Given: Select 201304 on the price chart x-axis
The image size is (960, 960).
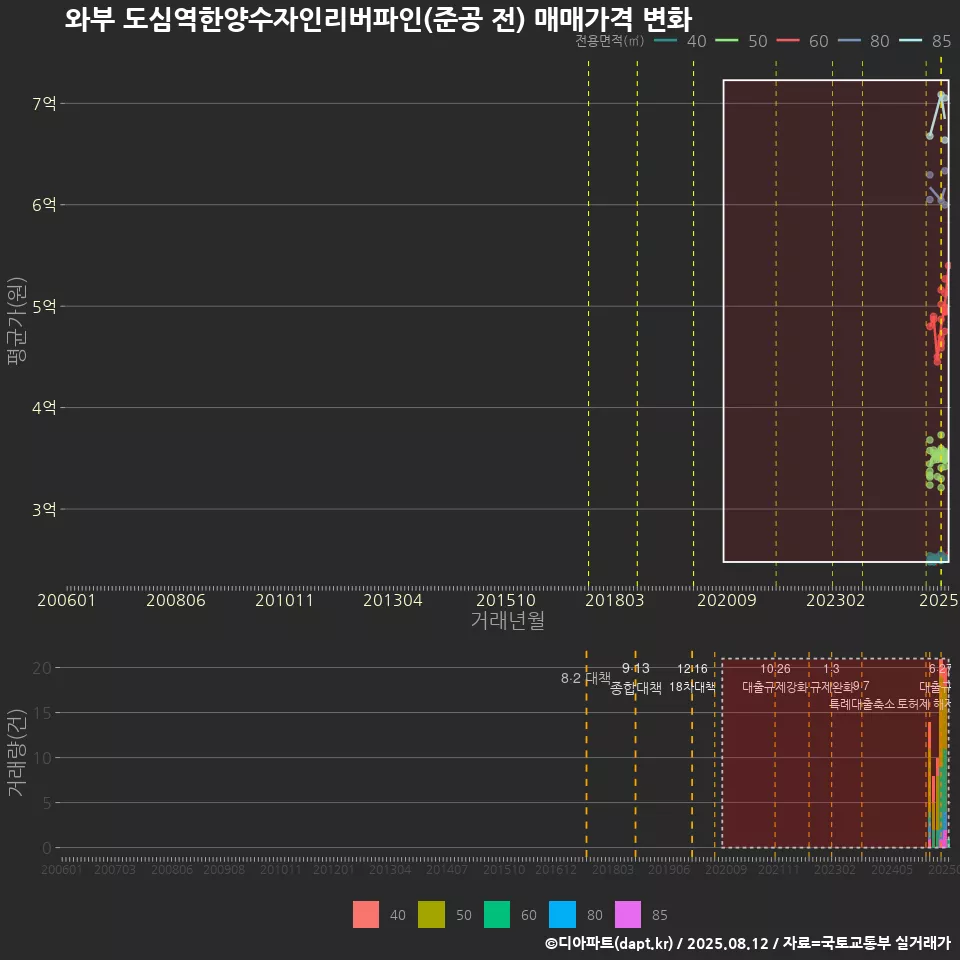Looking at the screenshot, I should tap(392, 600).
